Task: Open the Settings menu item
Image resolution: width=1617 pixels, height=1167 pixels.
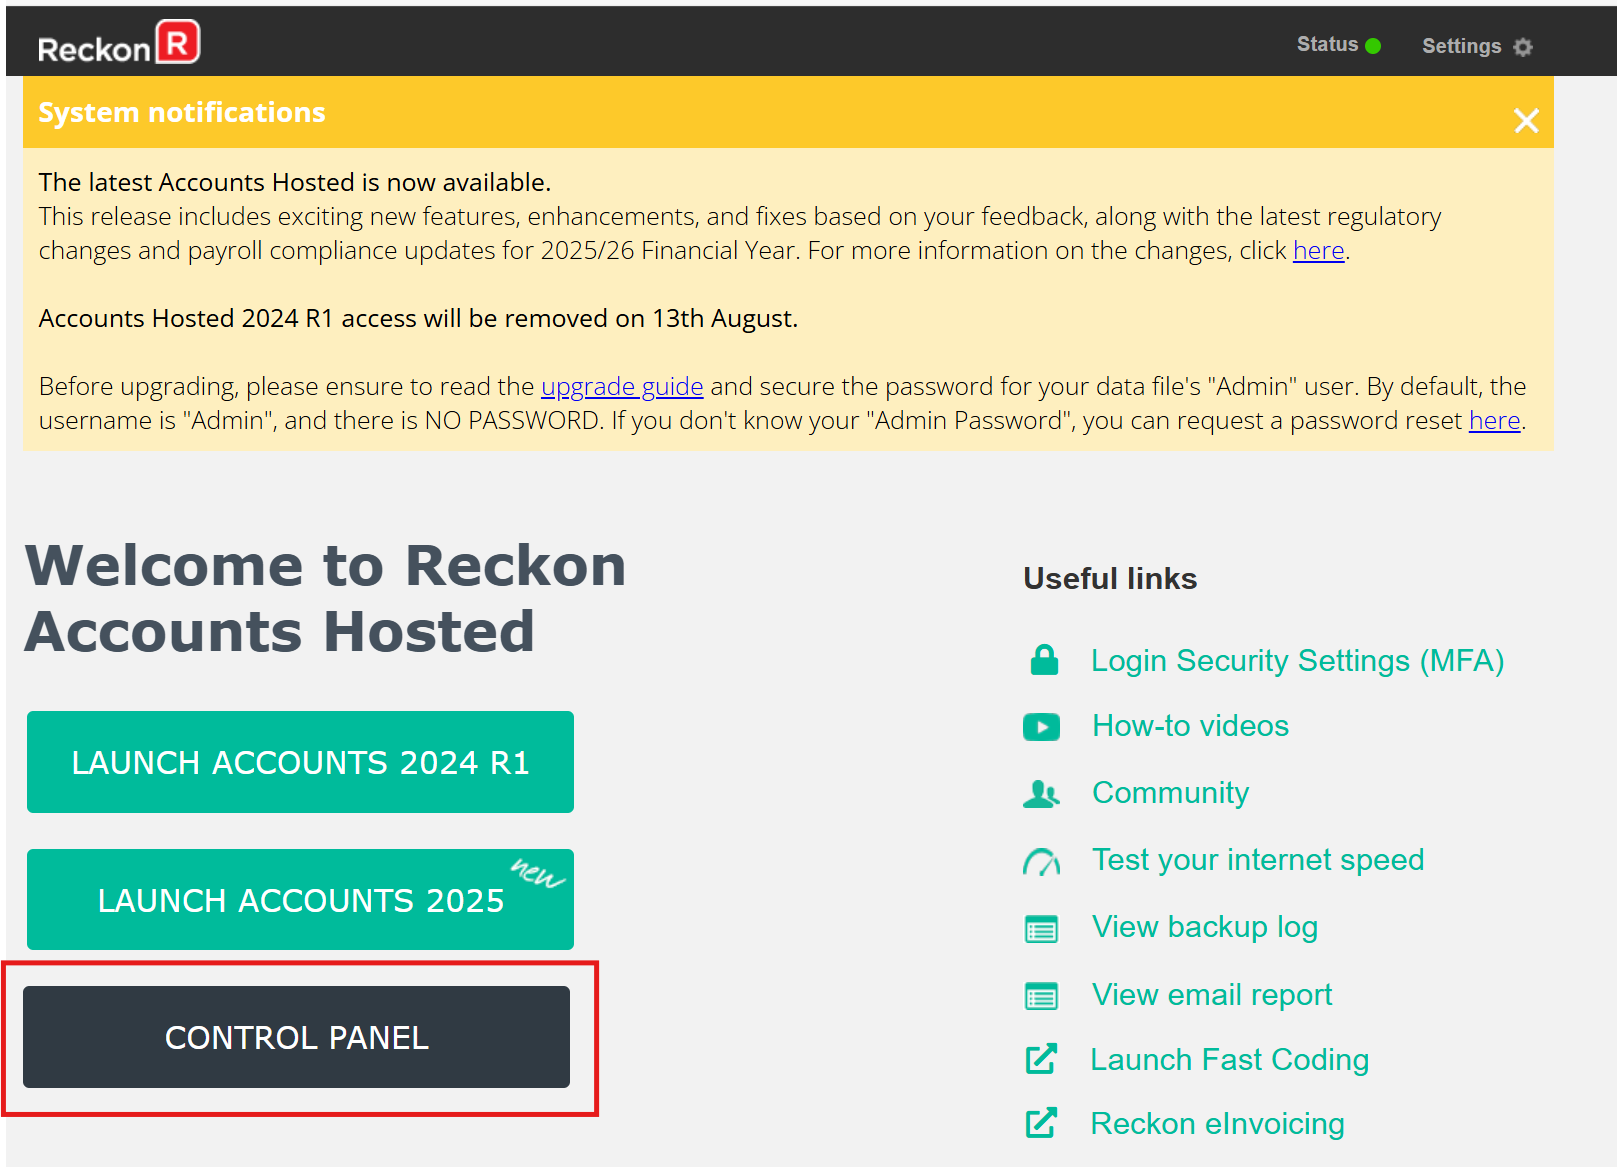Action: point(1477,46)
